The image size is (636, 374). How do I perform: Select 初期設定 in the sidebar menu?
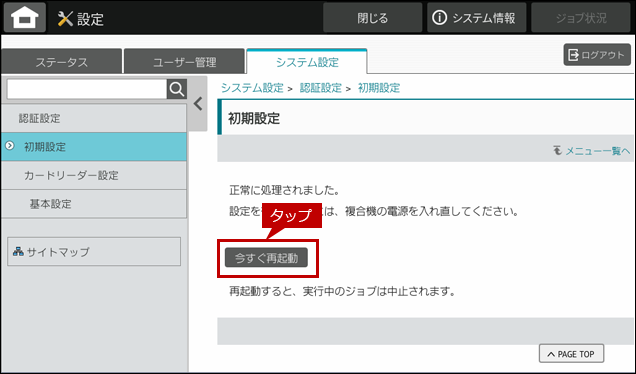click(94, 146)
